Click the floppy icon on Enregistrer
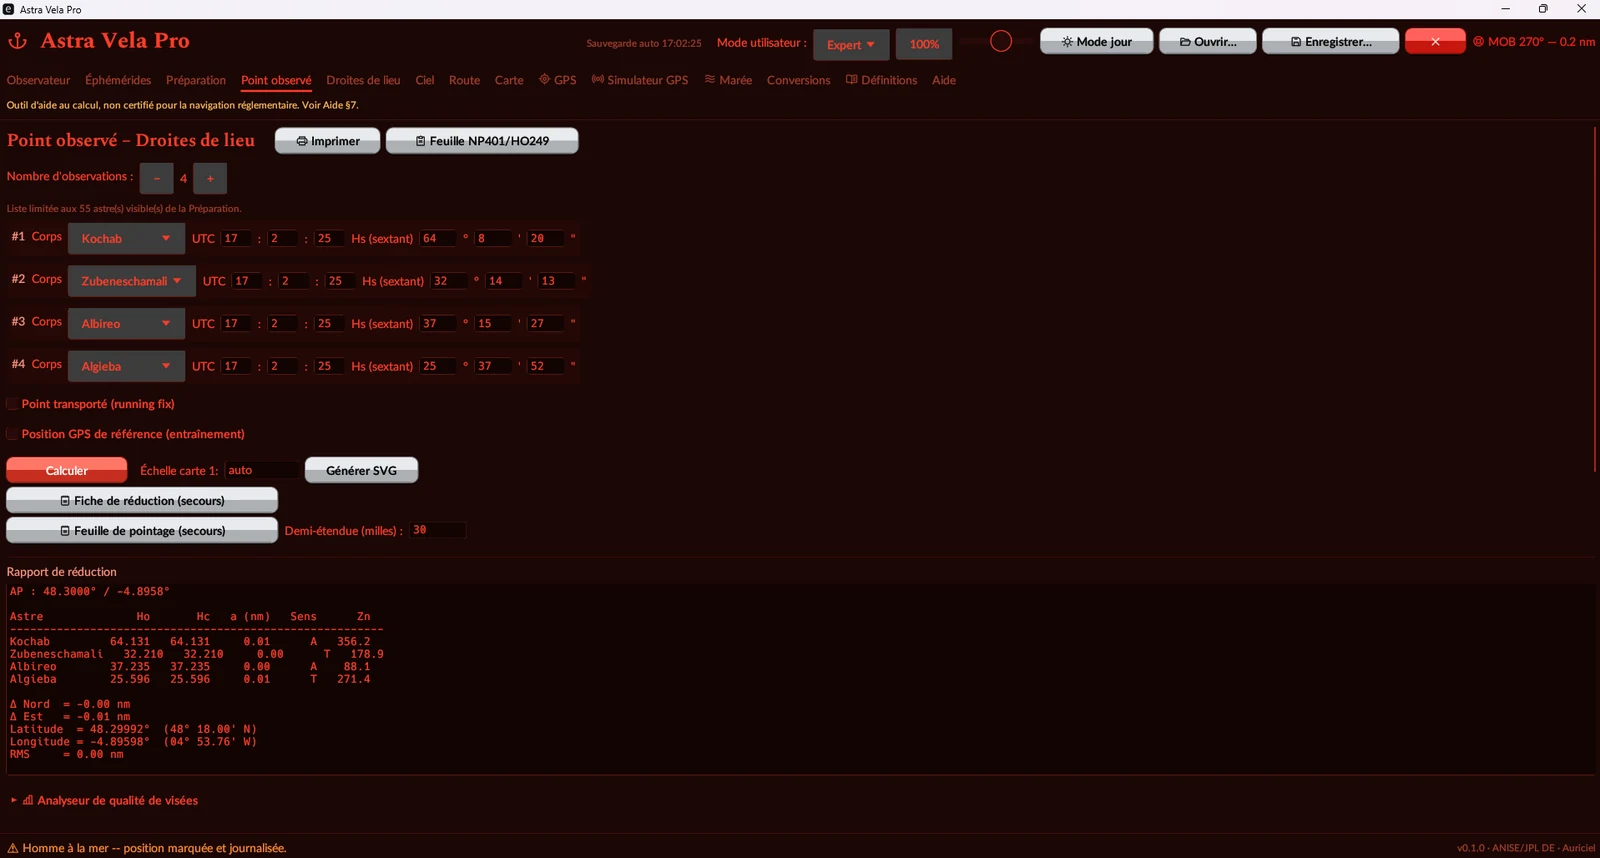This screenshot has width=1600, height=858. [1296, 42]
